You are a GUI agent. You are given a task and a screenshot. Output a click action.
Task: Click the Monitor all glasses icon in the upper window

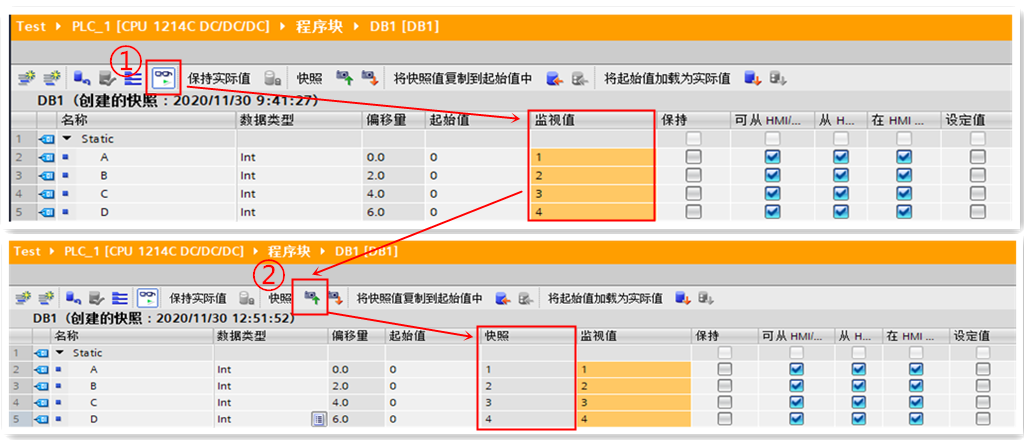point(163,79)
